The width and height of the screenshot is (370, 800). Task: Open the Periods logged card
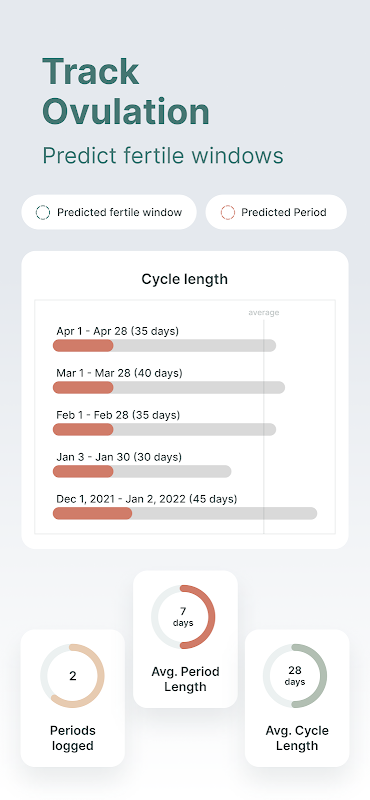click(x=73, y=698)
